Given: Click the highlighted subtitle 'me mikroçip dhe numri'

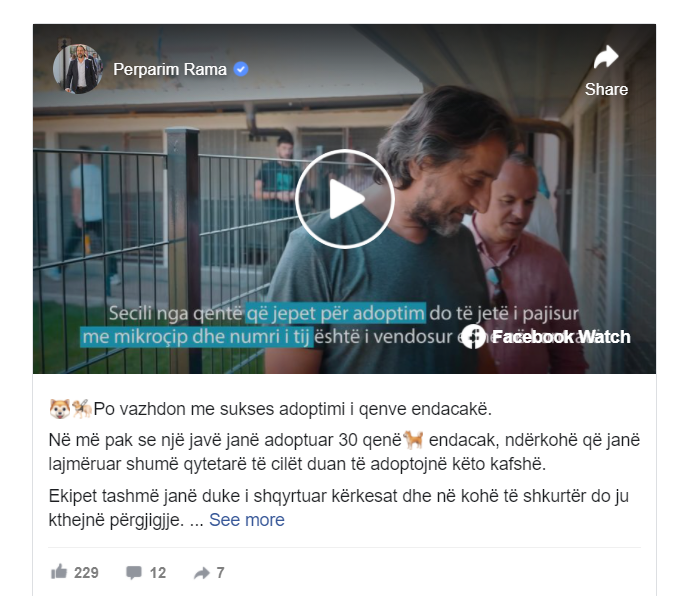Looking at the screenshot, I should point(196,336).
